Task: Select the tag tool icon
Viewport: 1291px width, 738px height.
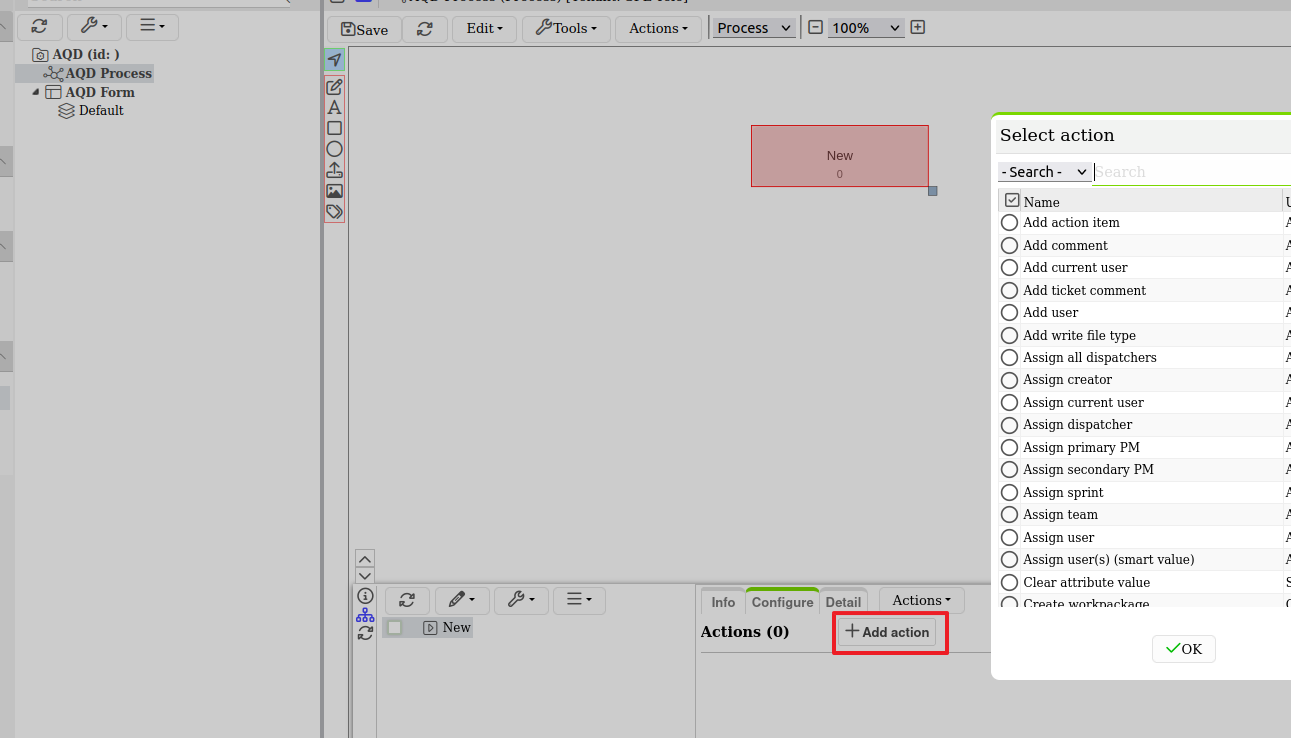Action: click(334, 212)
